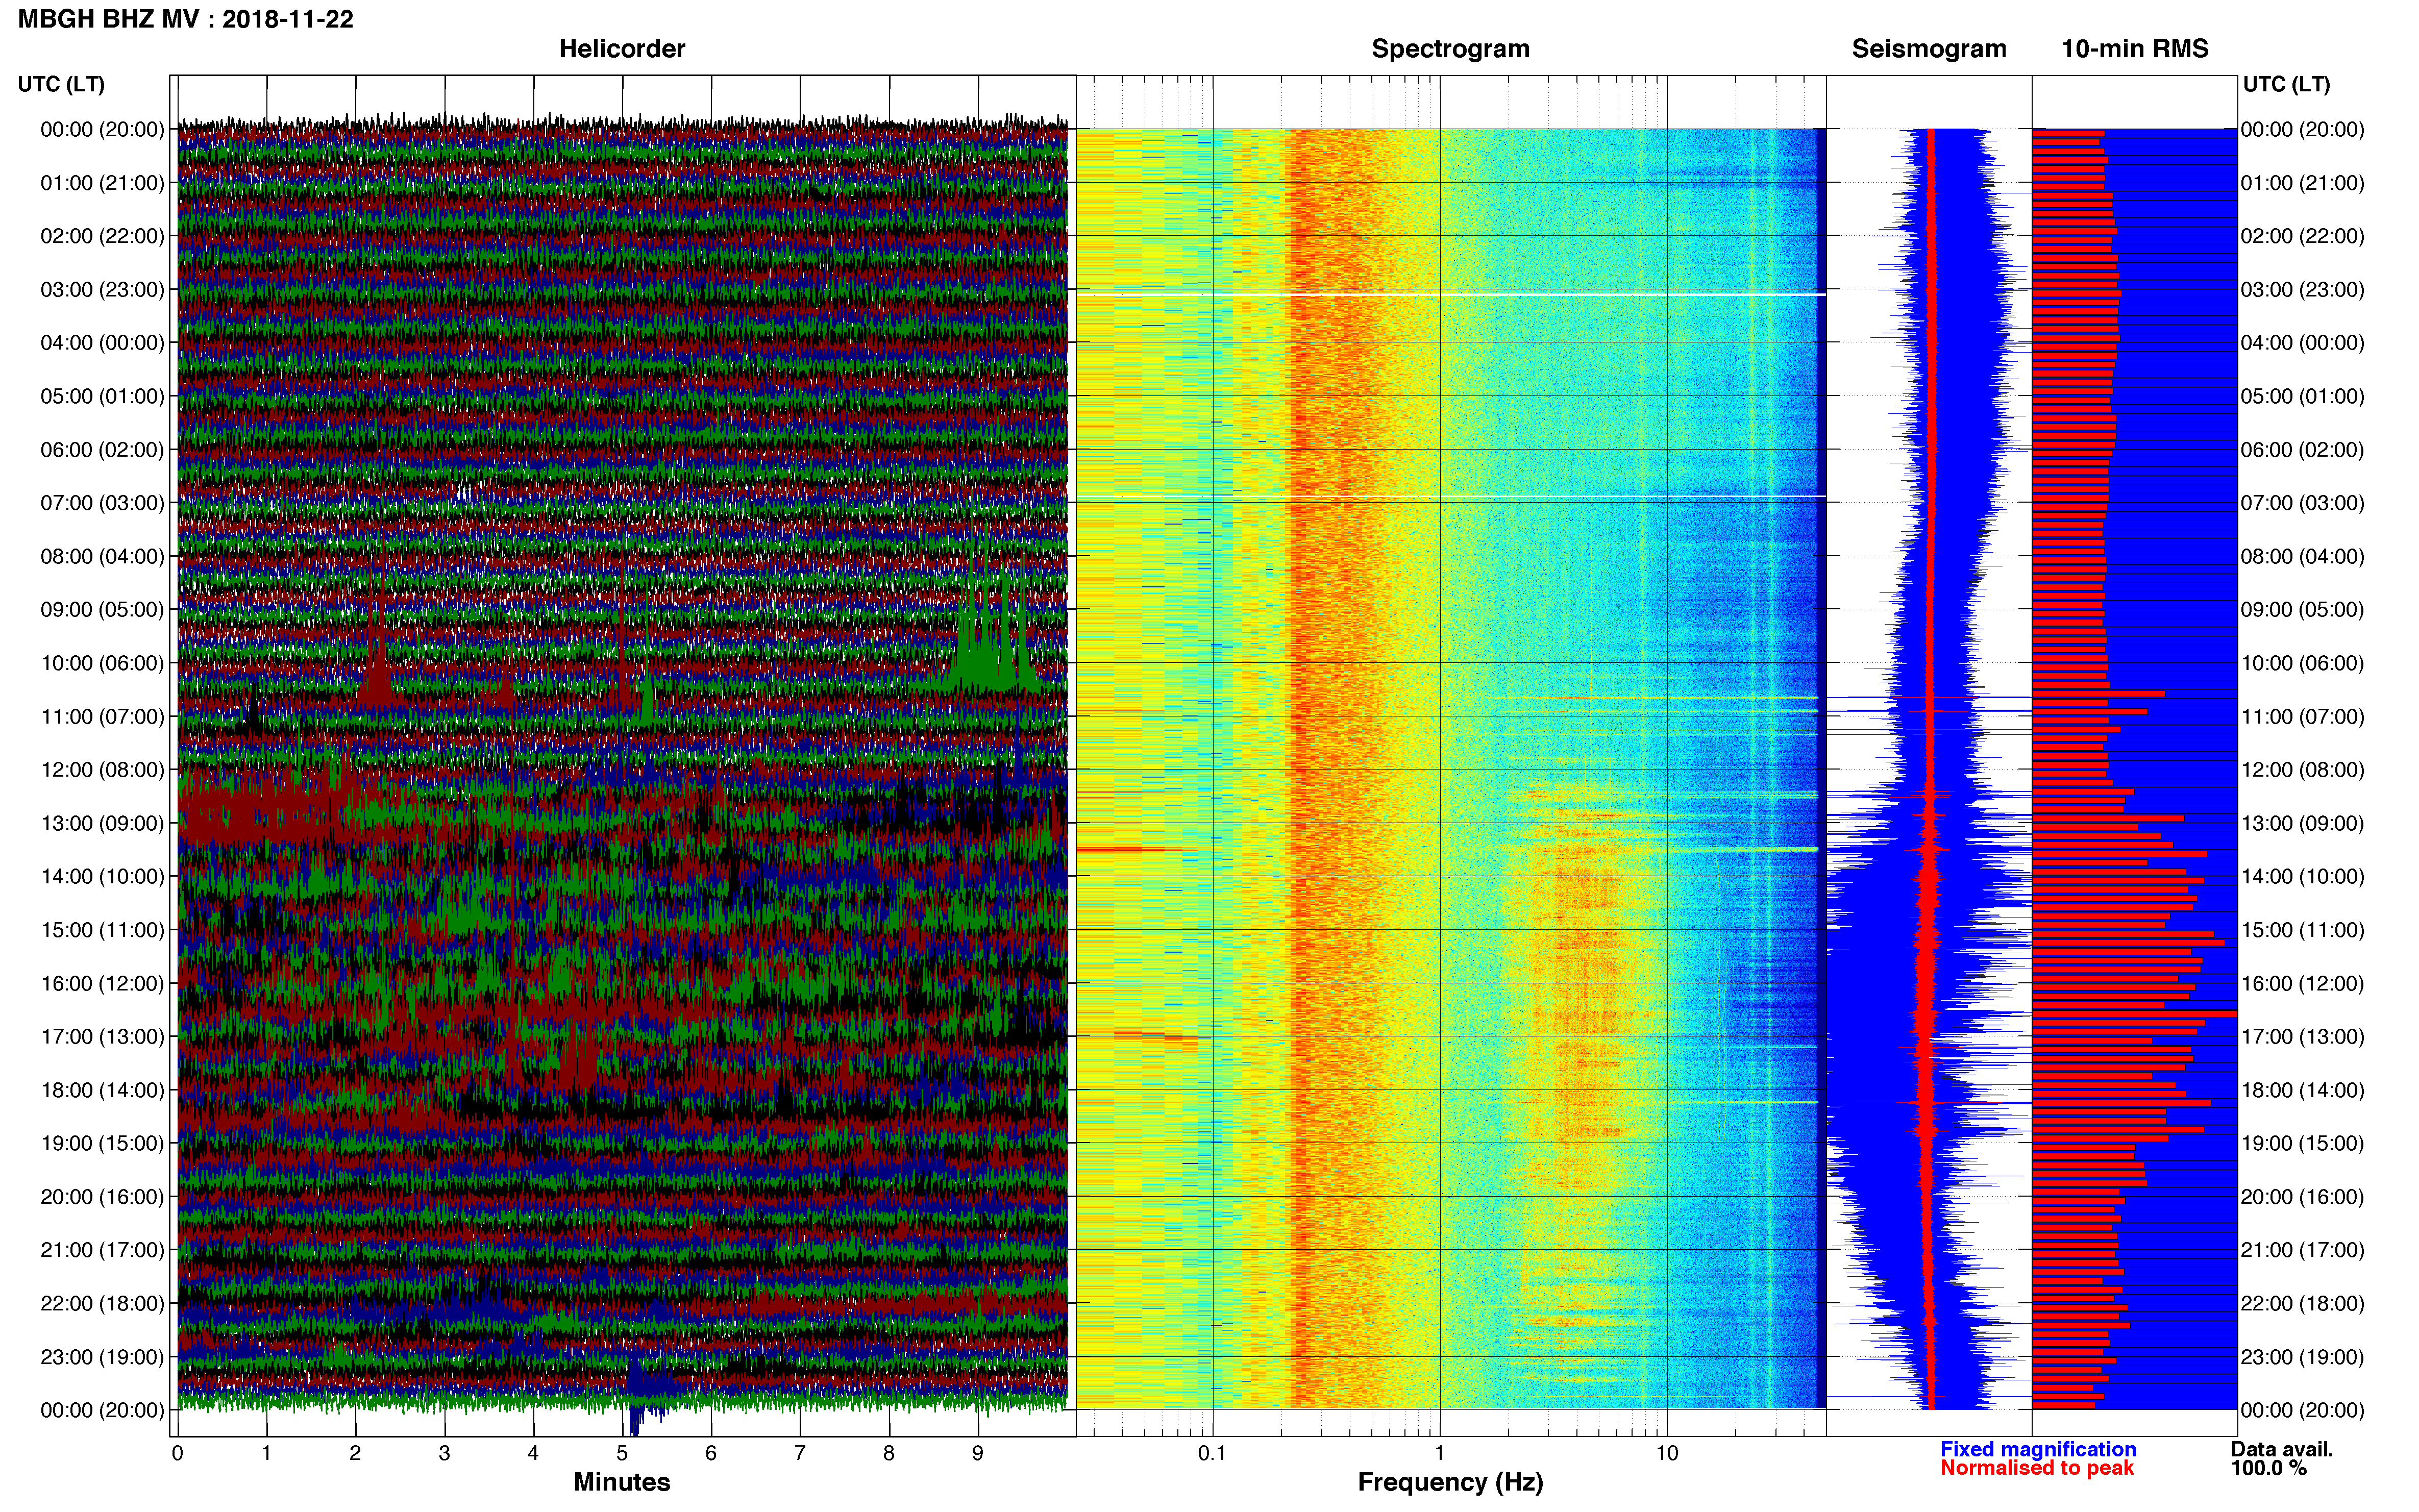Click the blue "Fixed magnification" legend text
Image resolution: width=2419 pixels, height=1512 pixels.
[2038, 1449]
